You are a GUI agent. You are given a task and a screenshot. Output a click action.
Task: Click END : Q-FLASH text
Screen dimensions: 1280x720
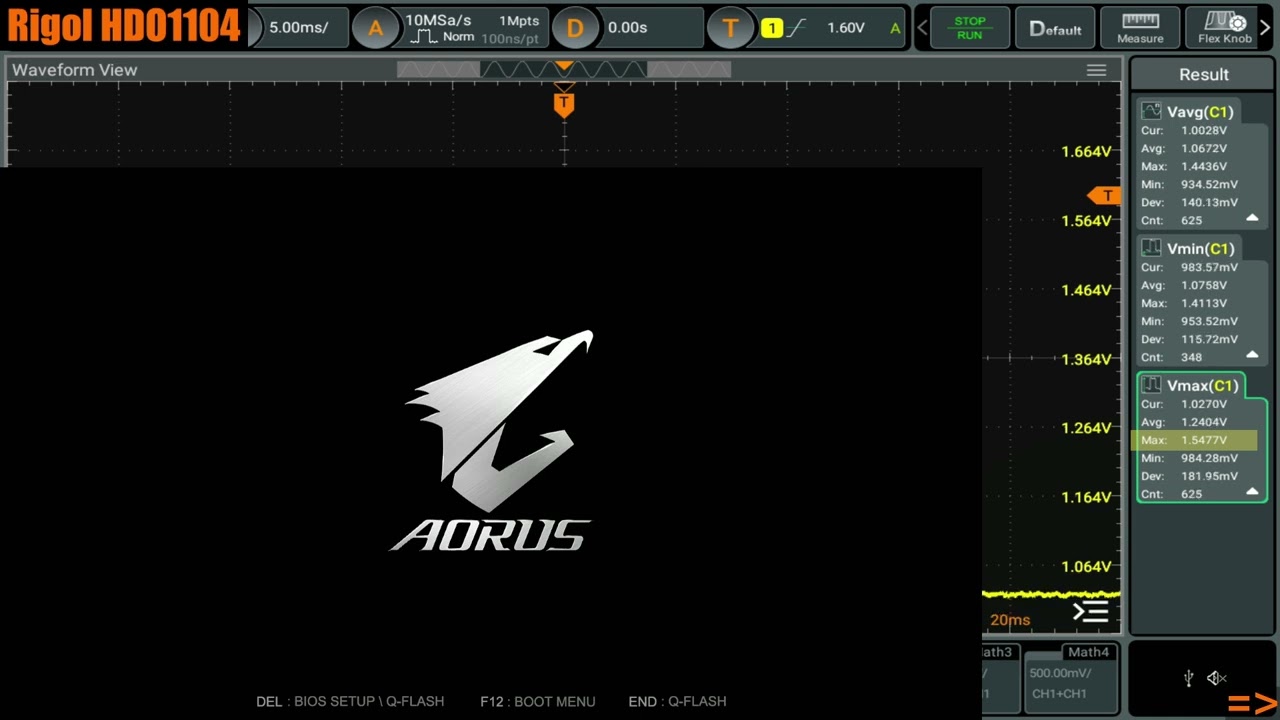point(678,702)
